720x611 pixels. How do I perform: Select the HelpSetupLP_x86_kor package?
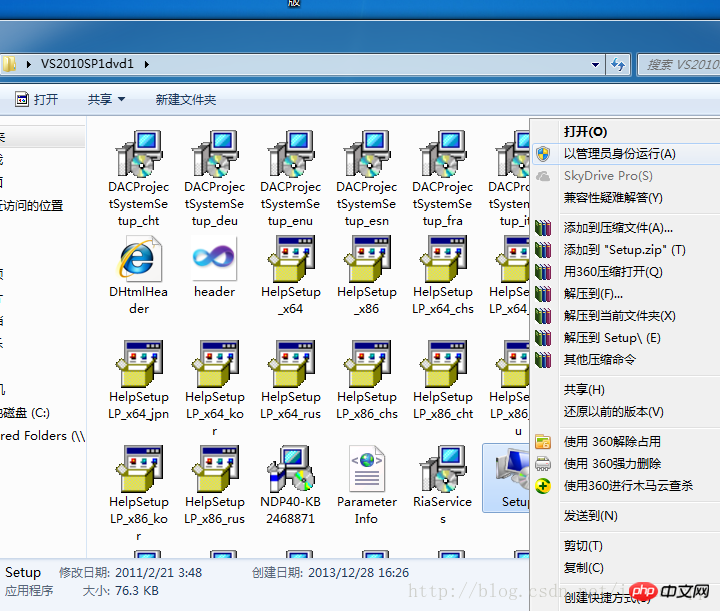point(139,469)
